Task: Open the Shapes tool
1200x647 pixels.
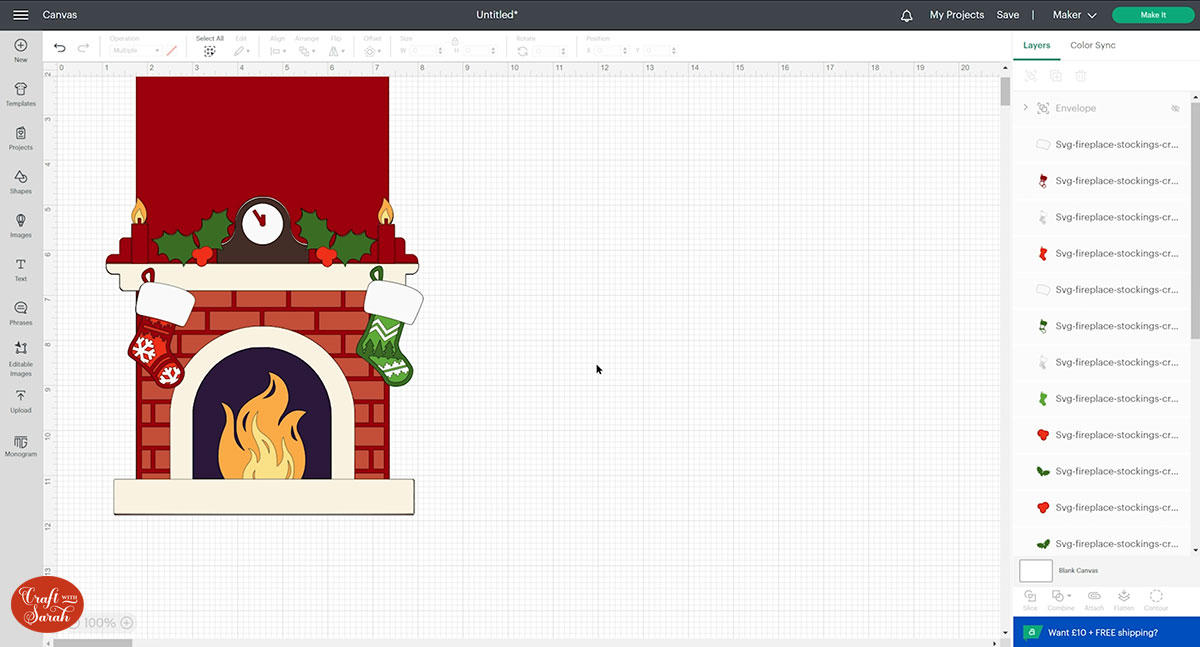Action: pos(20,181)
